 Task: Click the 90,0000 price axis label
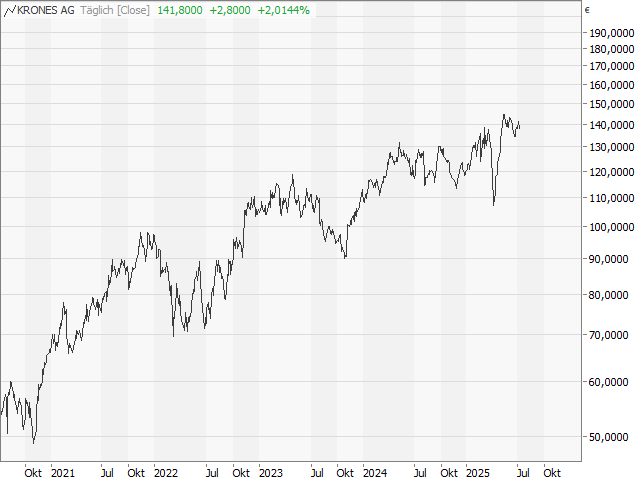click(x=609, y=259)
